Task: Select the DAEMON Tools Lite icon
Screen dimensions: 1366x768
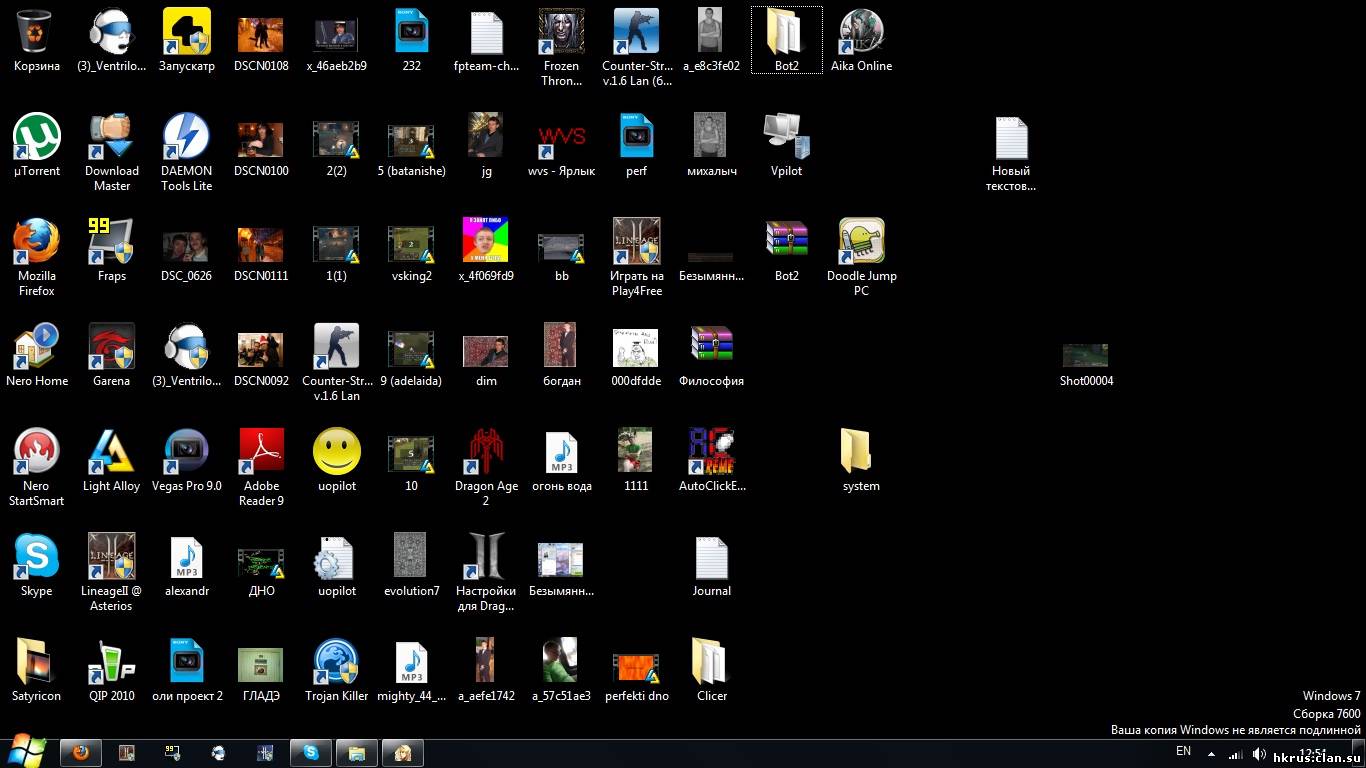Action: point(186,138)
